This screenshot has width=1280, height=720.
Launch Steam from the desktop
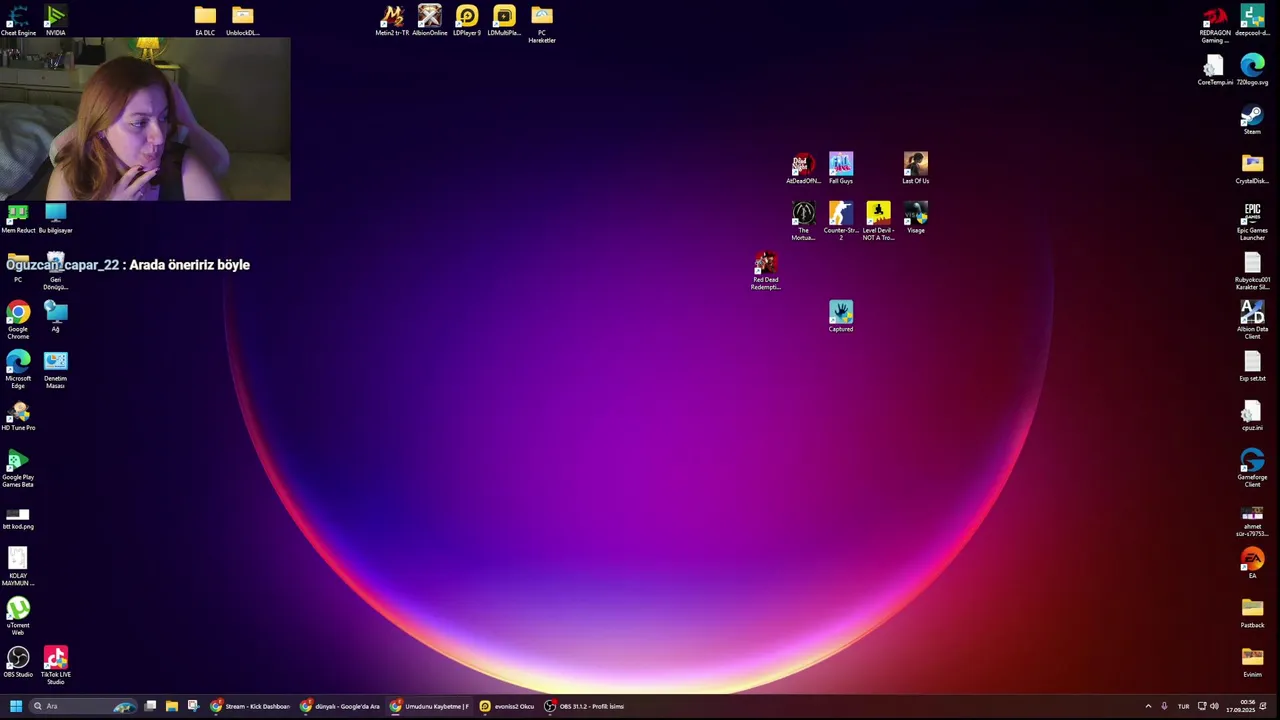[x=1252, y=119]
